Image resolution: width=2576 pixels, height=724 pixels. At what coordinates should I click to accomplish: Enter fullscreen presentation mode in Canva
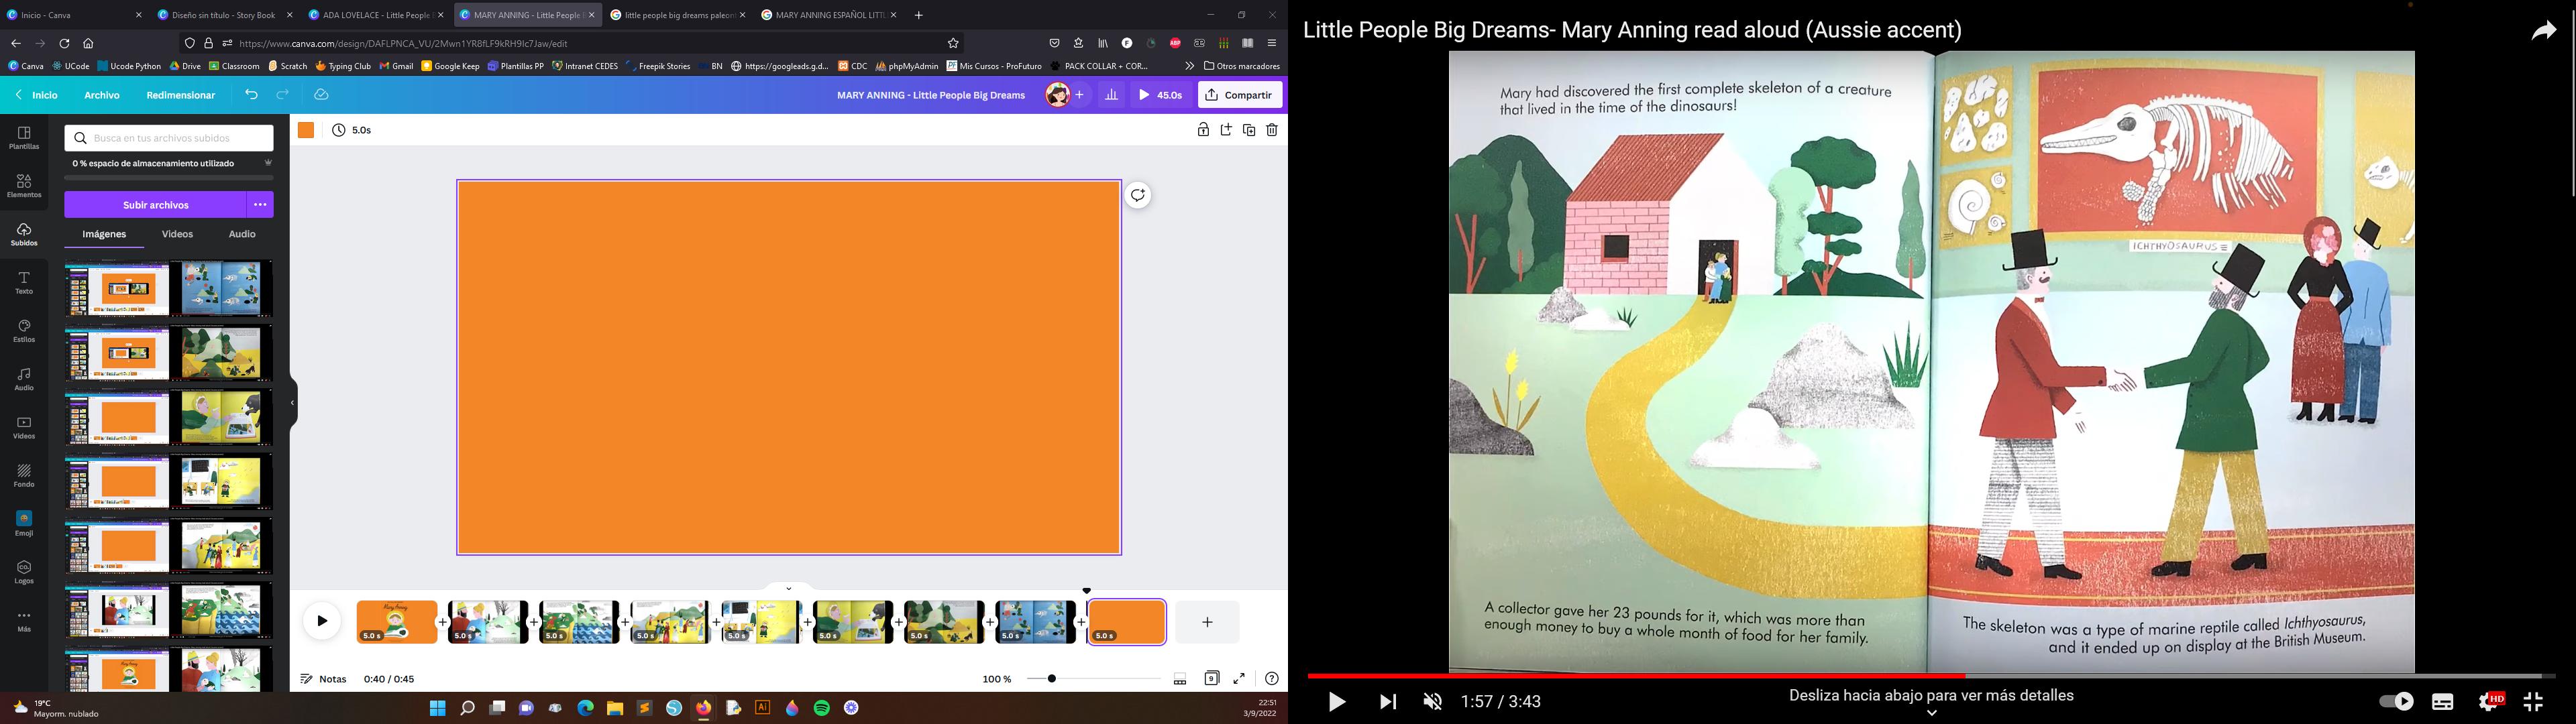1239,678
